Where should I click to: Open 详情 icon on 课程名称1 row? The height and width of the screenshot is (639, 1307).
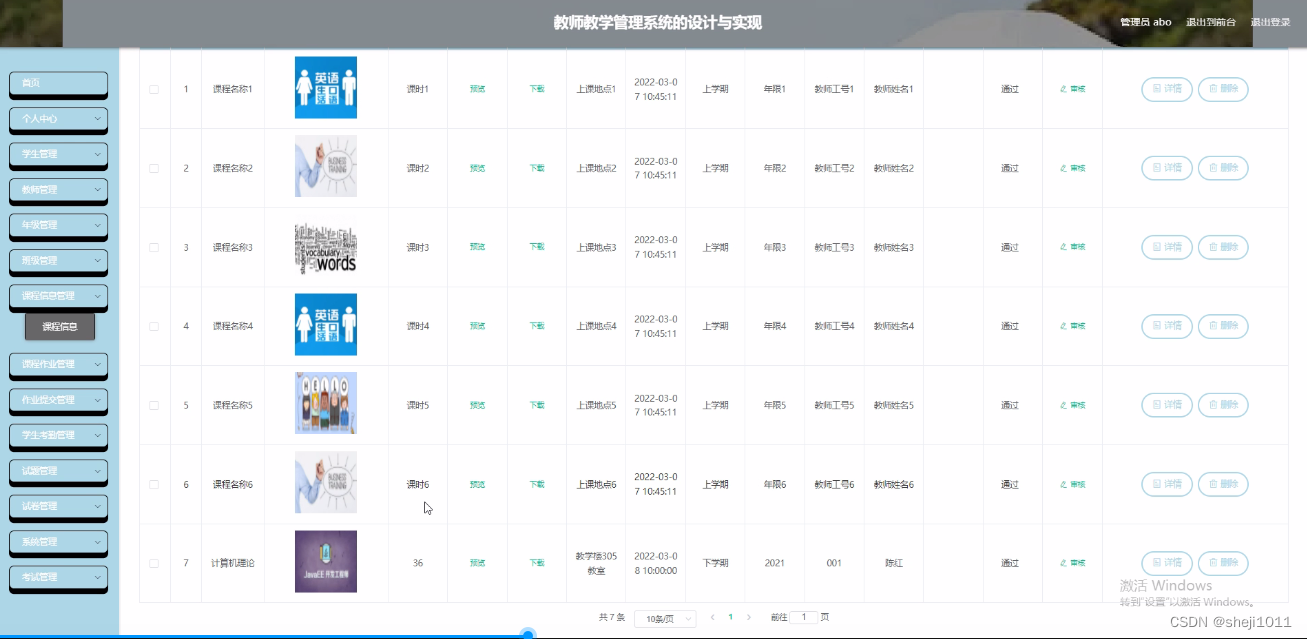1166,89
